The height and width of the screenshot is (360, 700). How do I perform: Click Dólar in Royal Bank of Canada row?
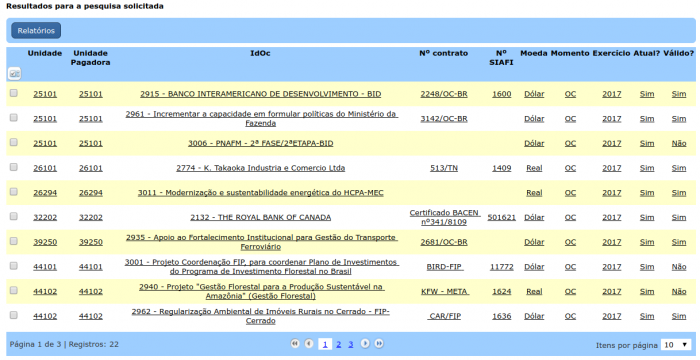coord(534,218)
